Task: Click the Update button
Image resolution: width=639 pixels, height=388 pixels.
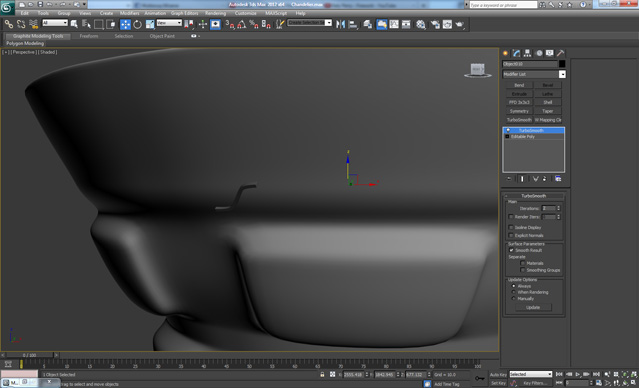Action: pyautogui.click(x=533, y=307)
